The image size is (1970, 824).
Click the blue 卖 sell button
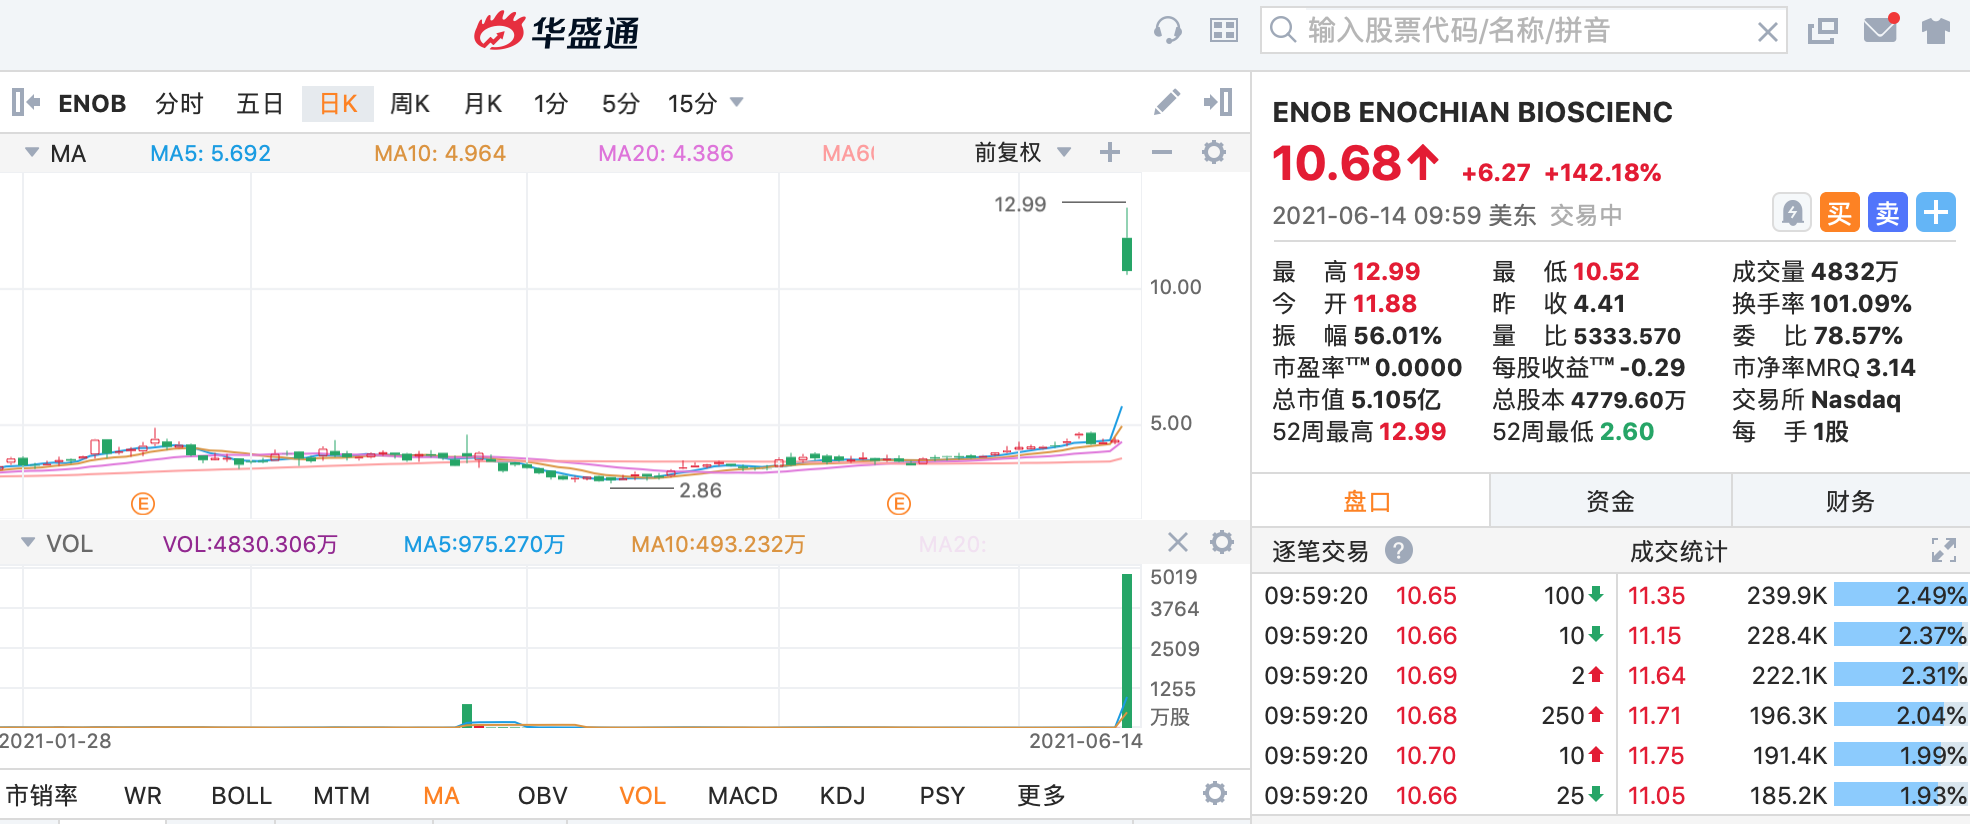[1888, 212]
